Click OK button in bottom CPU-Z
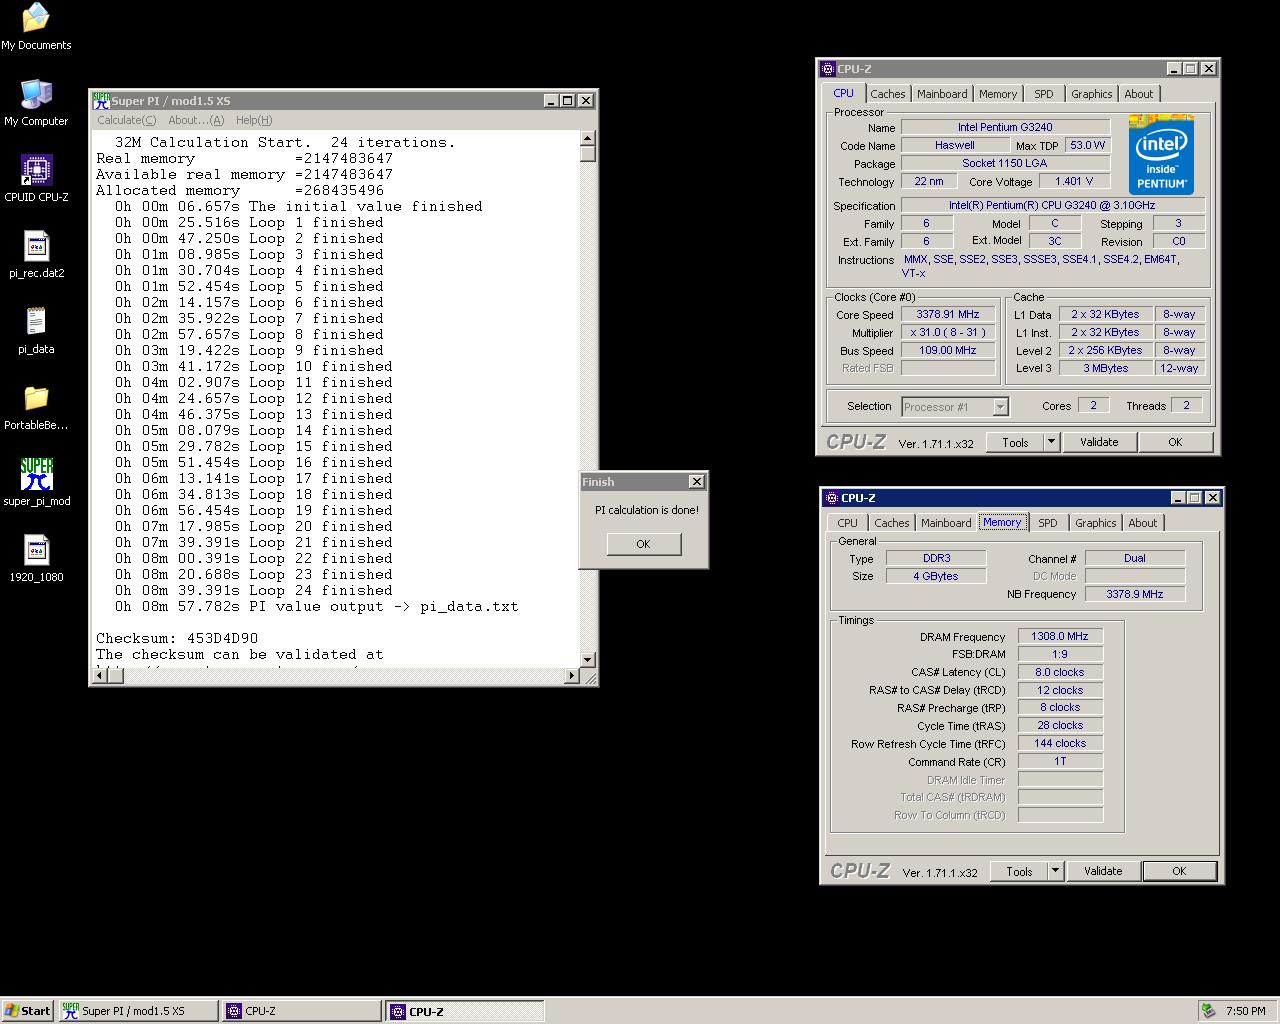Screen dimensions: 1280x1024 [x=1179, y=871]
